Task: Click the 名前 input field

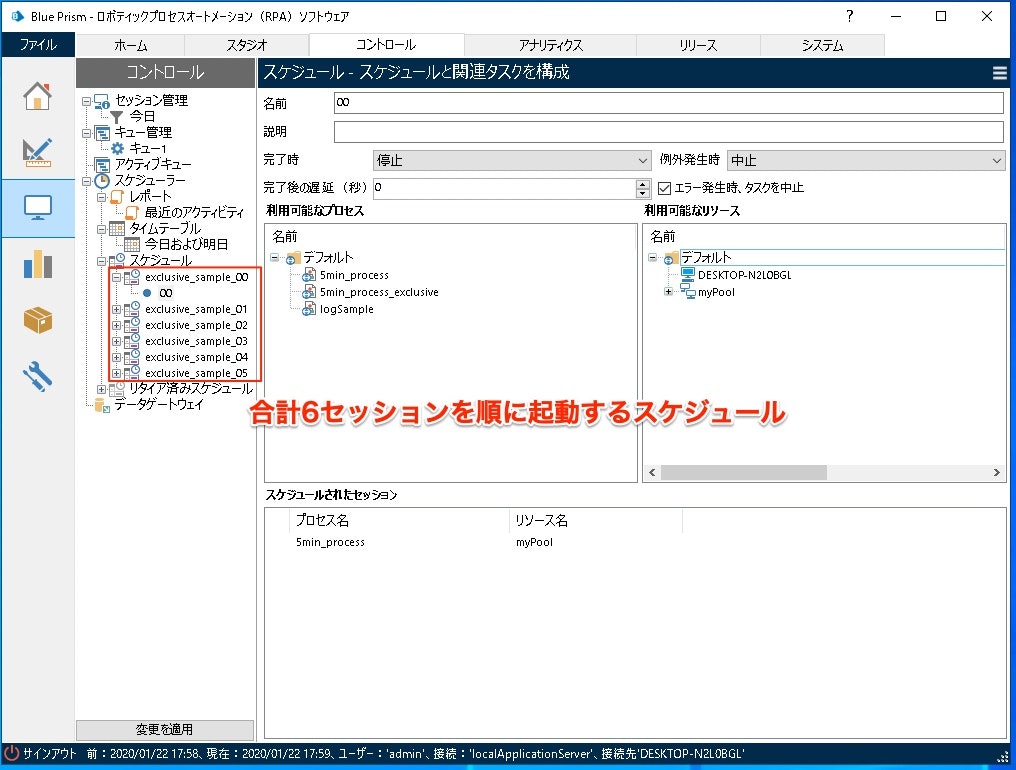Action: [669, 102]
